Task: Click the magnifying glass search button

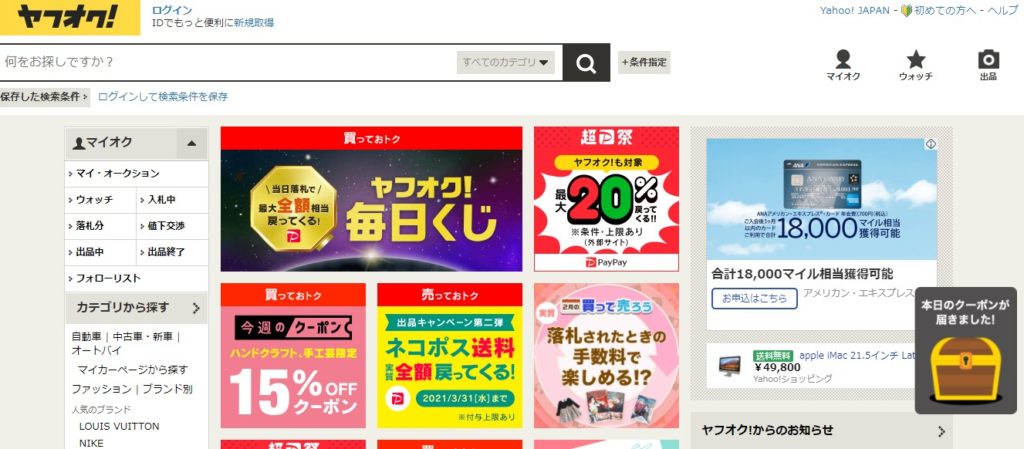Action: [x=586, y=63]
